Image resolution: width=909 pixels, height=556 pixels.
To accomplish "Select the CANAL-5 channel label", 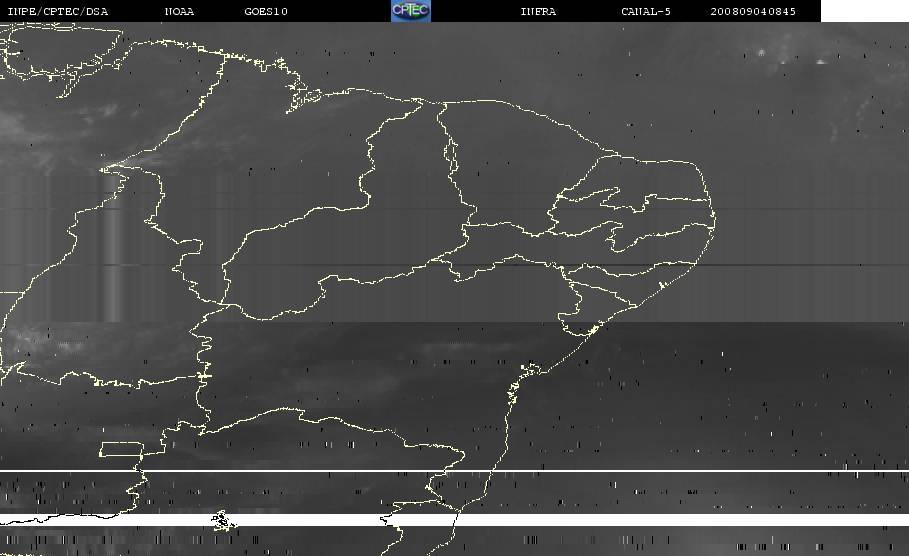I will [647, 11].
